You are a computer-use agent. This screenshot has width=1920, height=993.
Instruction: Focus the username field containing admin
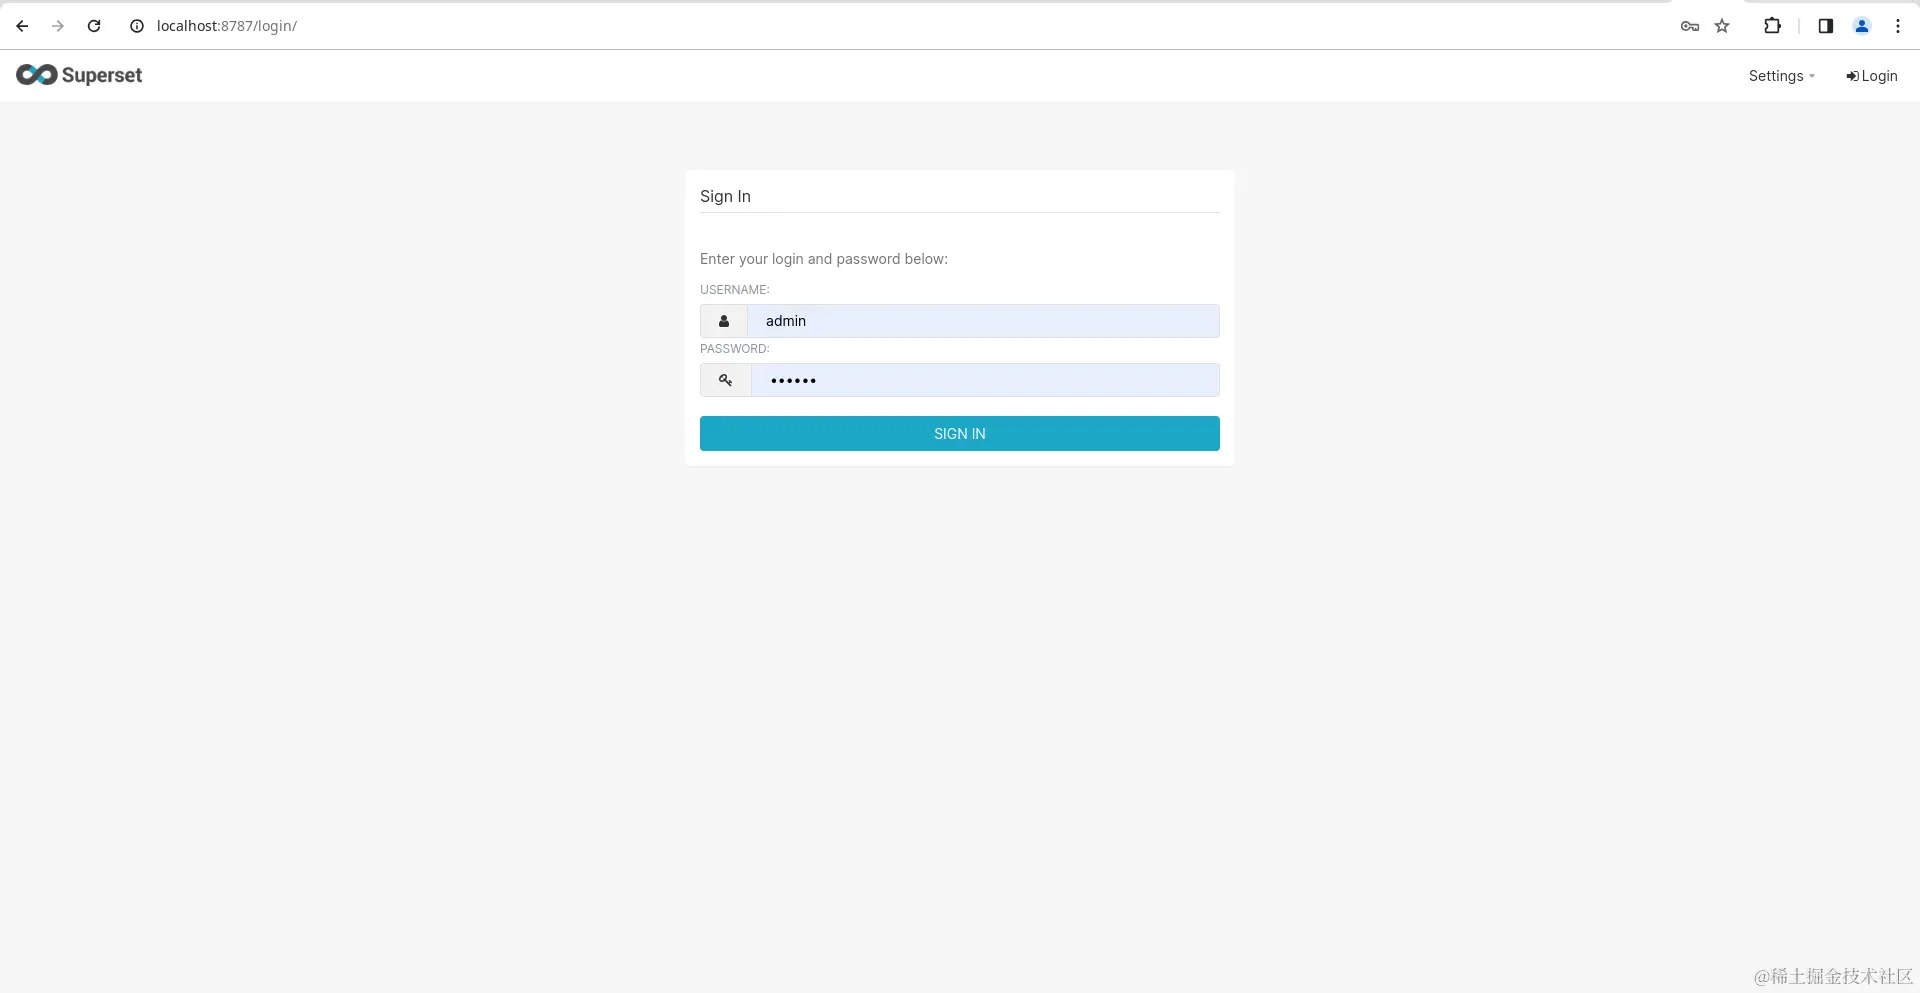(983, 321)
